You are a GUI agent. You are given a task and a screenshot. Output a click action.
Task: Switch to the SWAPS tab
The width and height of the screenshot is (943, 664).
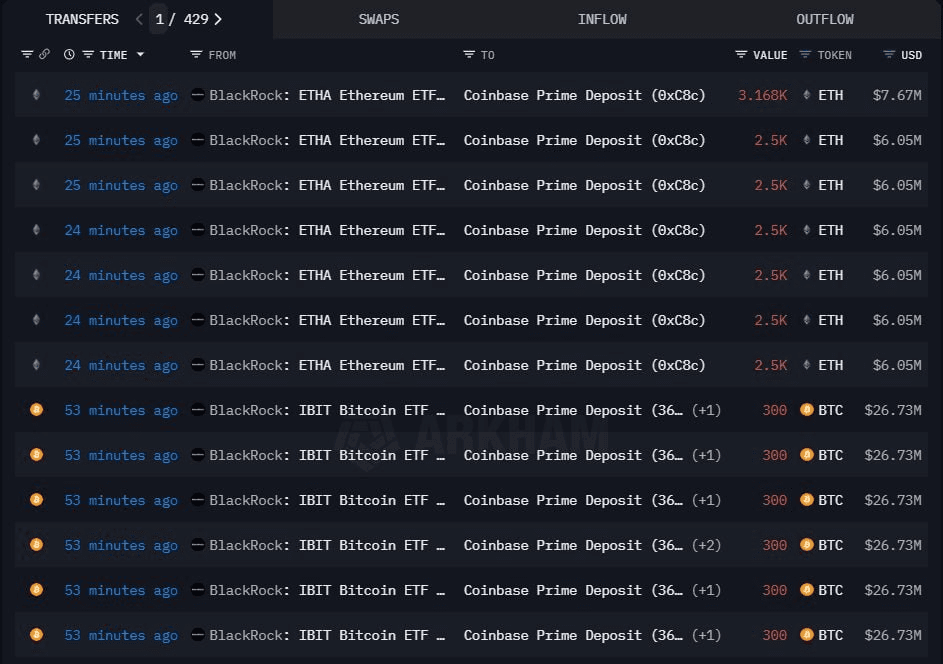pos(379,19)
